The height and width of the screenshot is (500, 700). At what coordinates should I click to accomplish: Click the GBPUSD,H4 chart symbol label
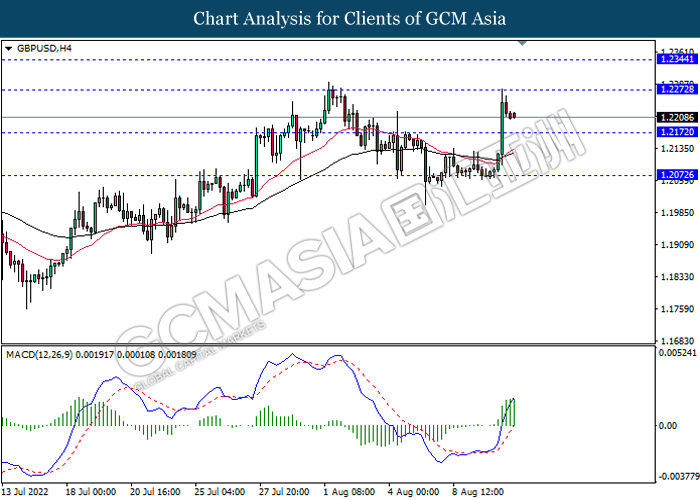(44, 48)
